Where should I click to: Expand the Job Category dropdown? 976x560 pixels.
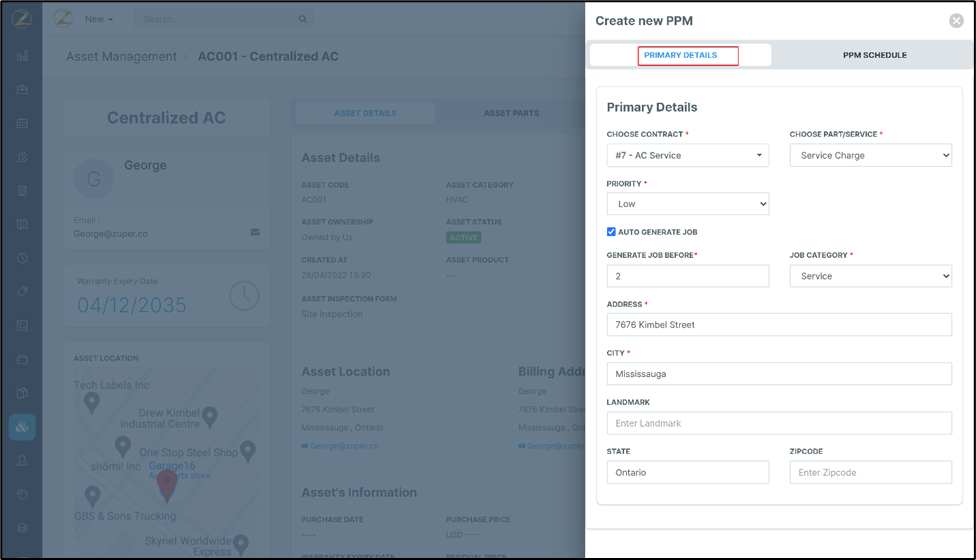click(x=870, y=276)
